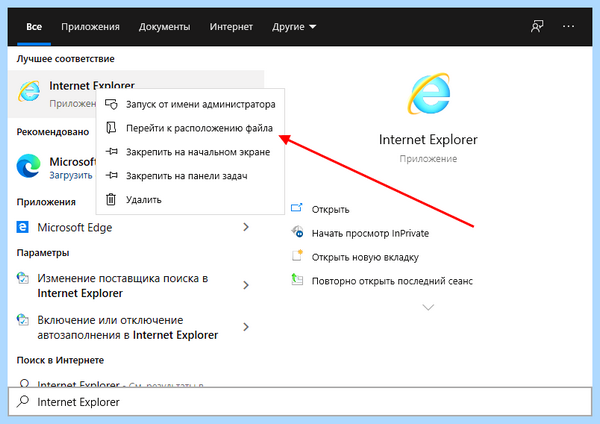This screenshot has width=600, height=424.
Task: Click the Internet Explorer title in details pane
Action: click(428, 139)
